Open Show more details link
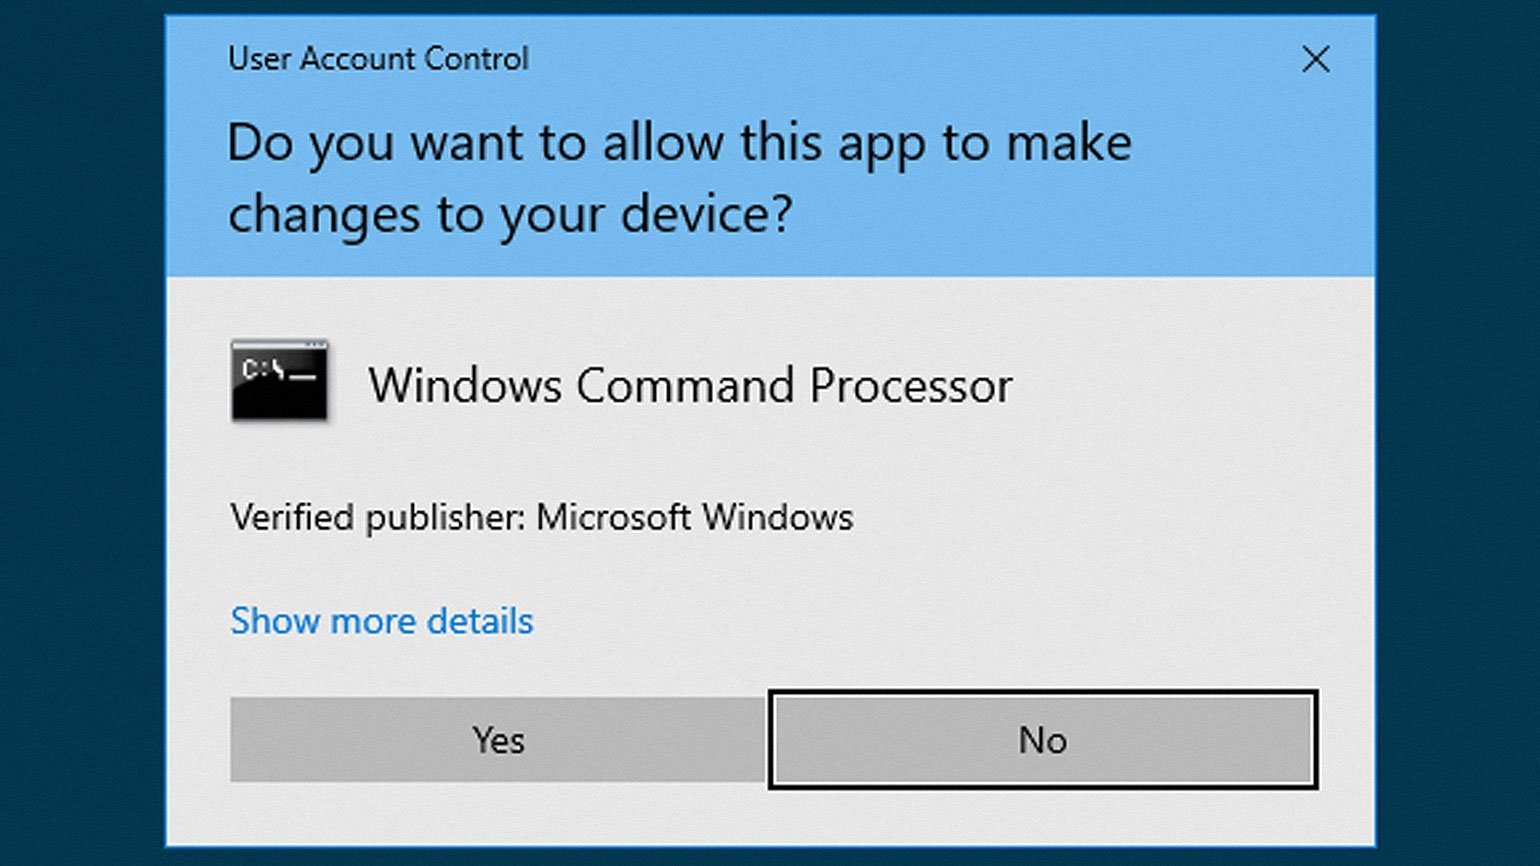 click(x=382, y=621)
